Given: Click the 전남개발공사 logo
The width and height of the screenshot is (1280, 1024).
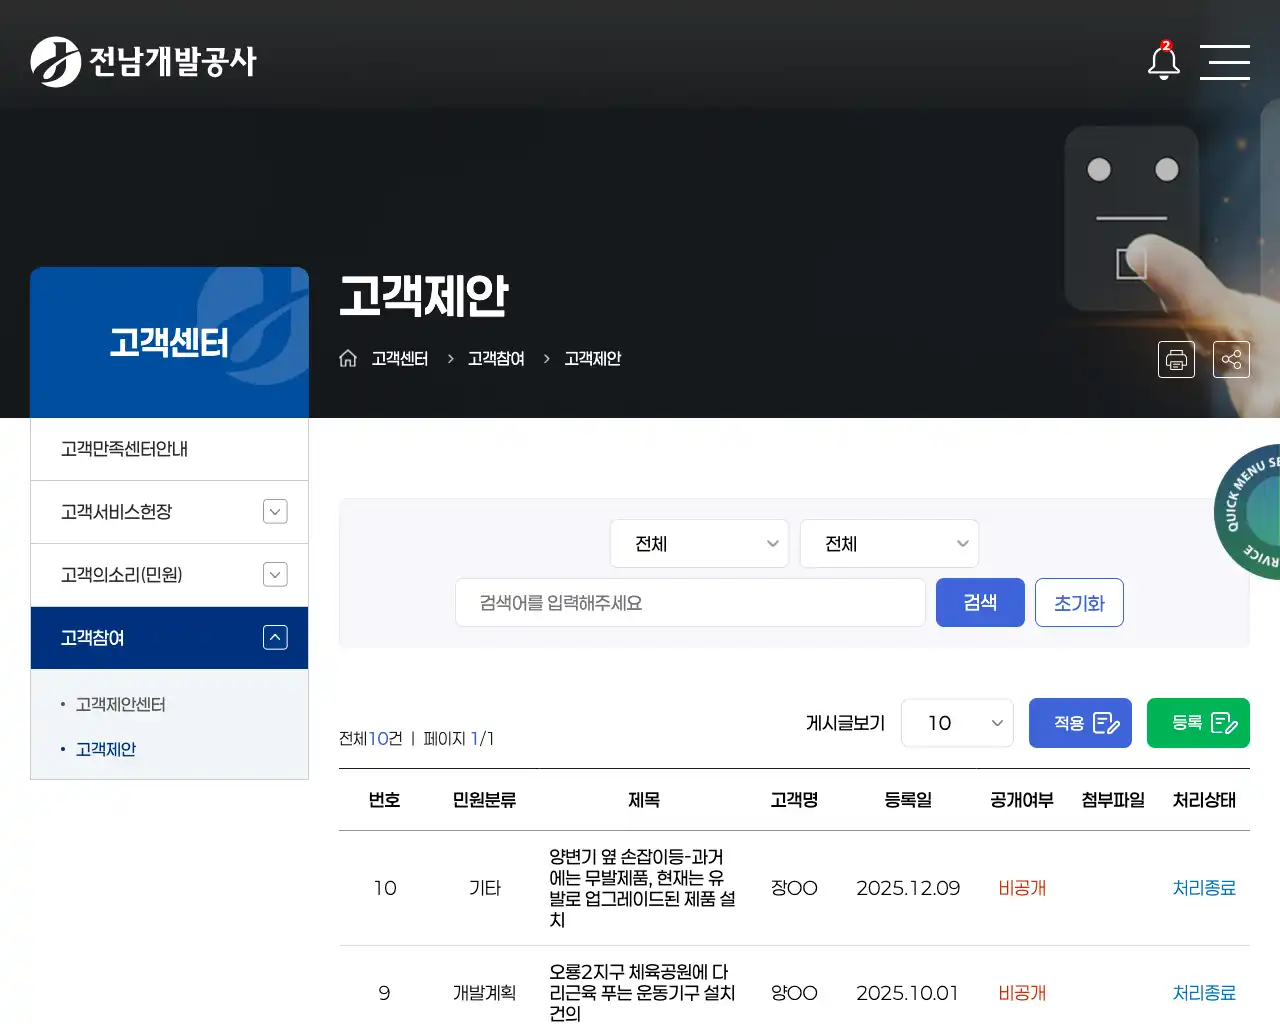Looking at the screenshot, I should pos(144,62).
